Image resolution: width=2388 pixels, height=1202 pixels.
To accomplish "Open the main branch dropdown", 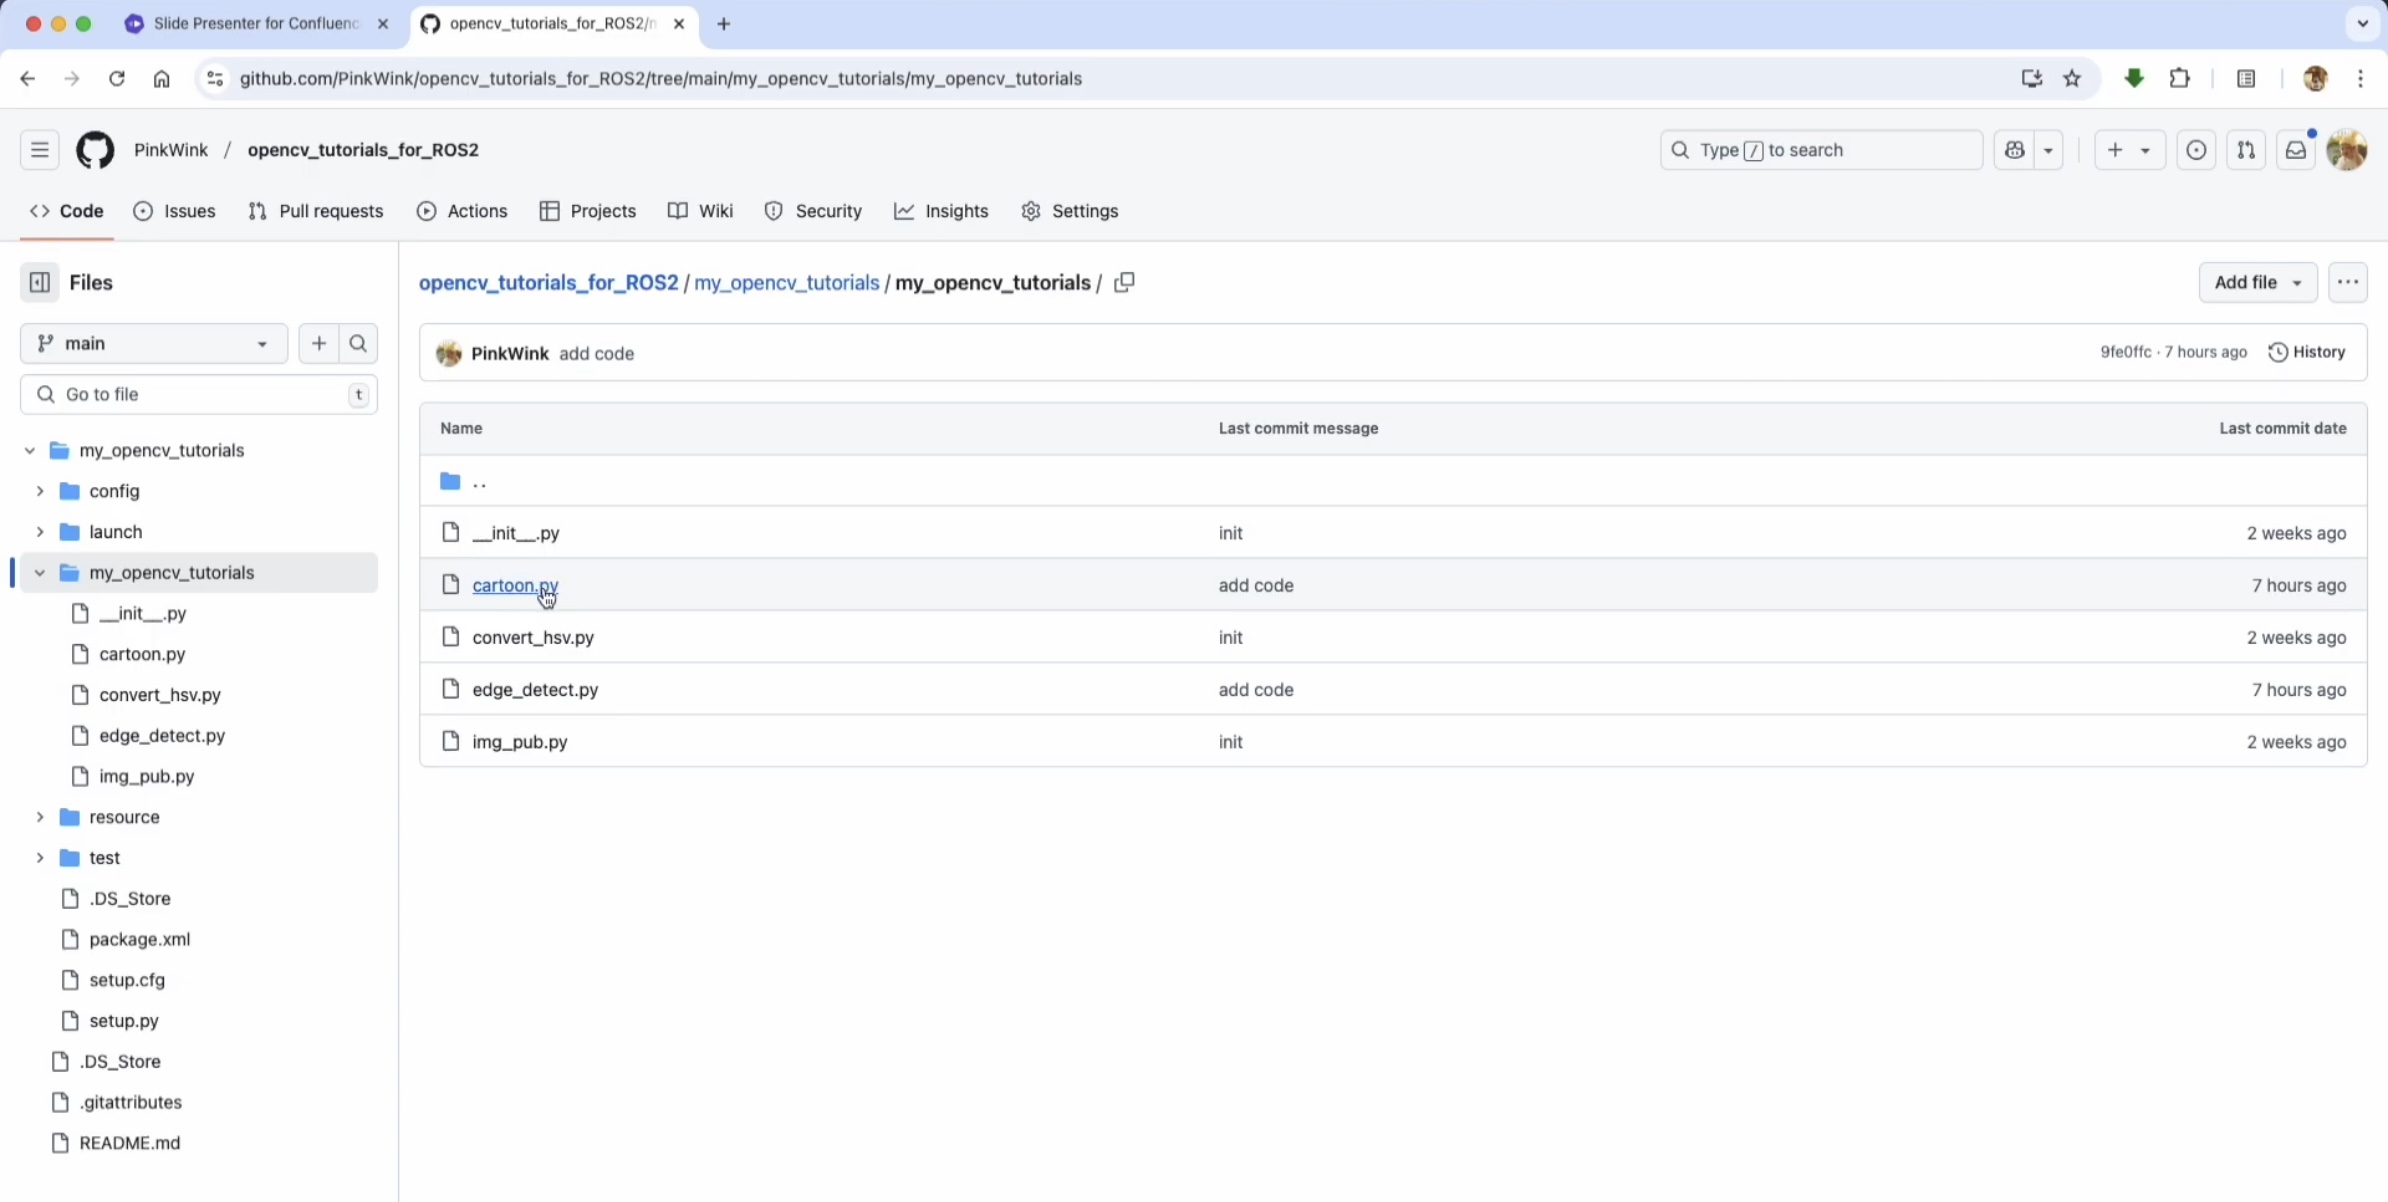I will 153,344.
